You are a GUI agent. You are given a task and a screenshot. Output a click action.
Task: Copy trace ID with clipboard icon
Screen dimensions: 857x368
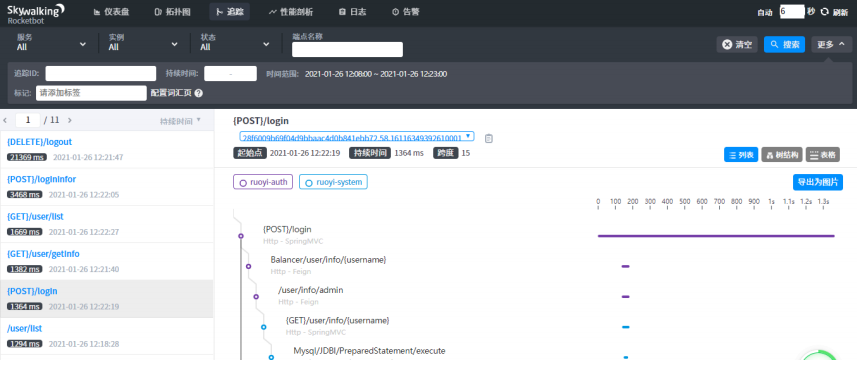(489, 138)
